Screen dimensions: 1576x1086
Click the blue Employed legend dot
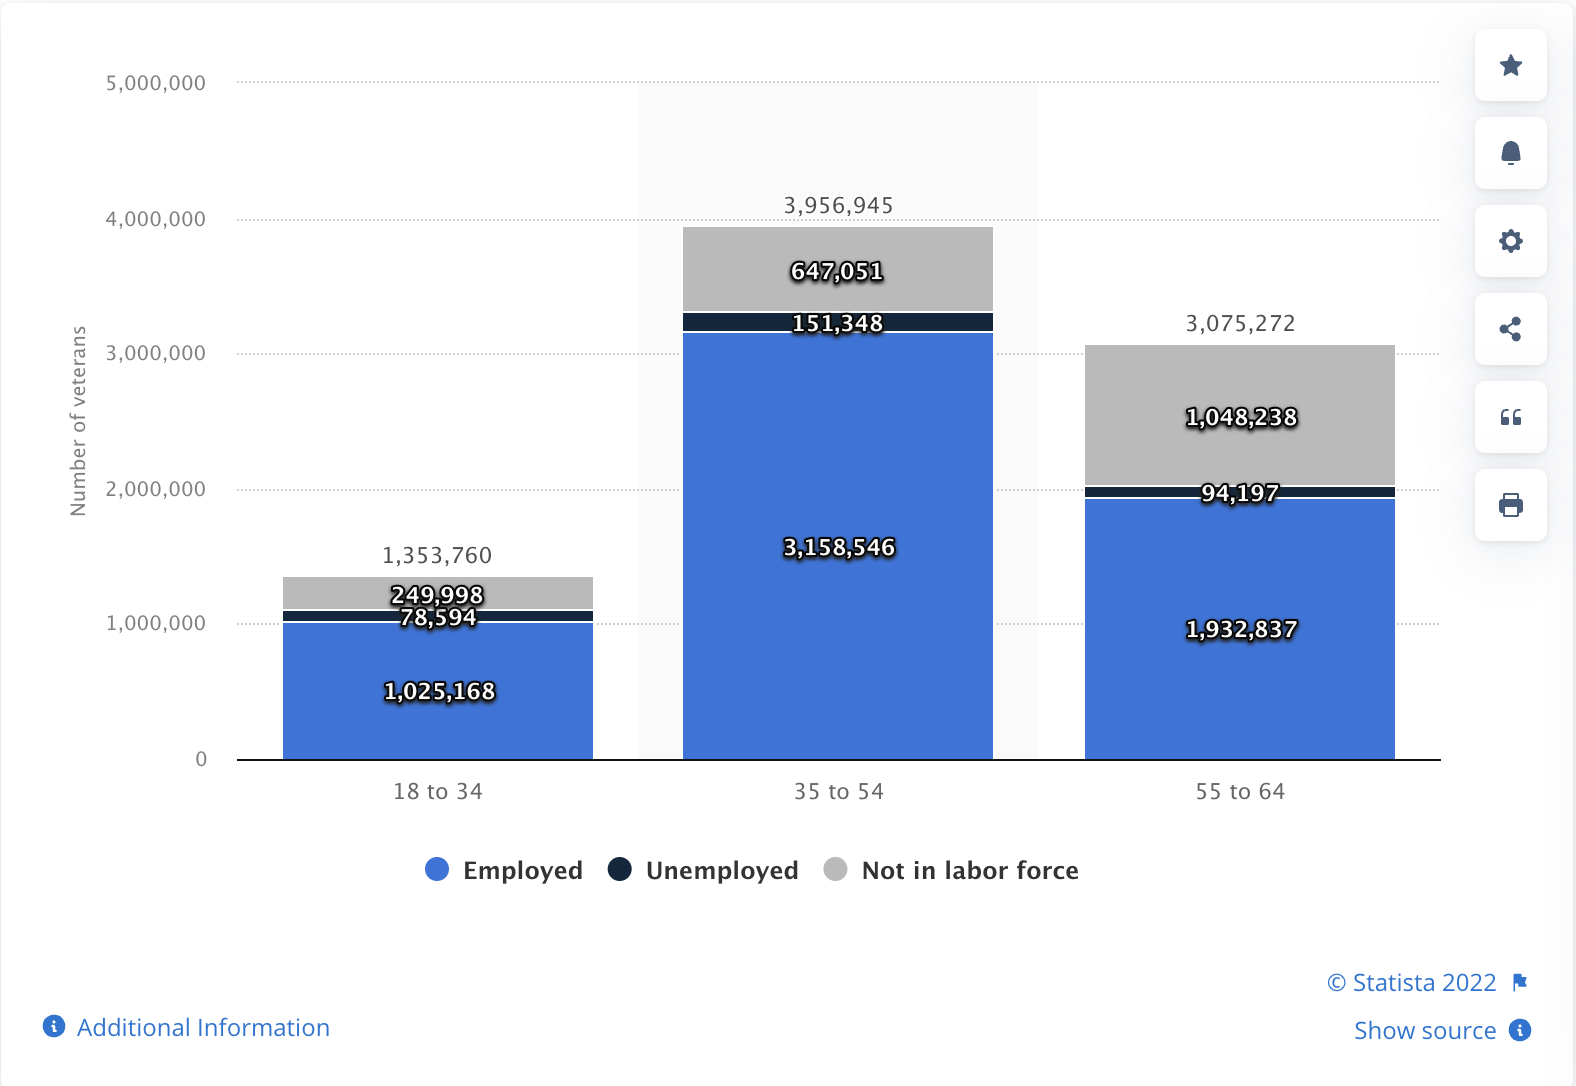[437, 870]
